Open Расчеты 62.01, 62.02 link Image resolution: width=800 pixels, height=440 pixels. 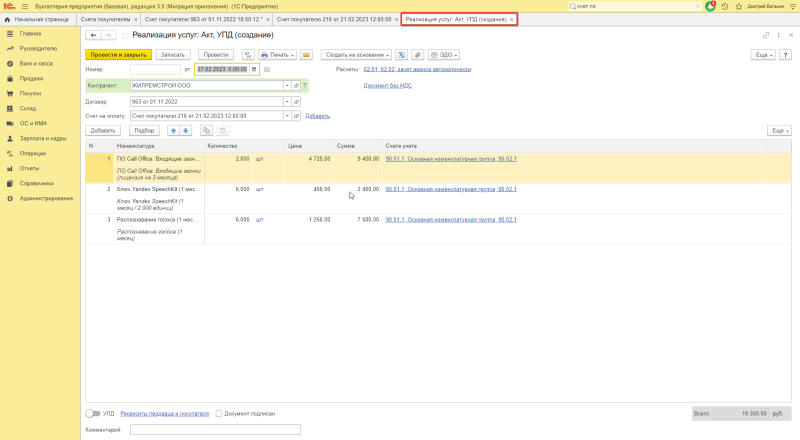pyautogui.click(x=417, y=69)
